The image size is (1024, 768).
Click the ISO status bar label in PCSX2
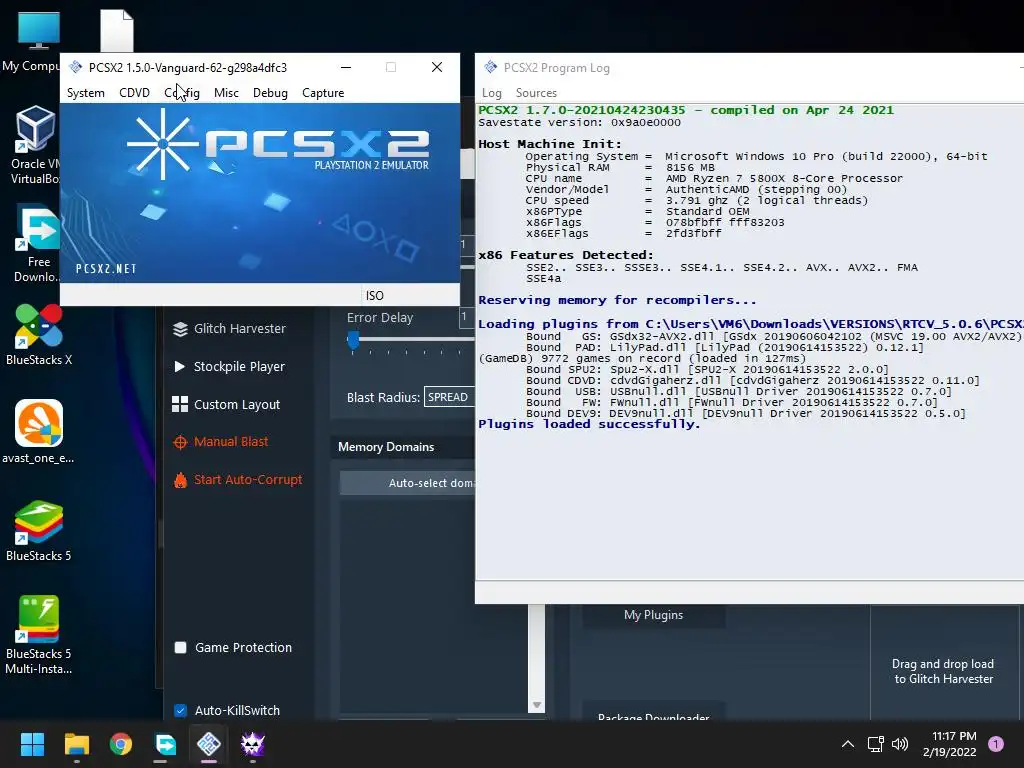374,296
